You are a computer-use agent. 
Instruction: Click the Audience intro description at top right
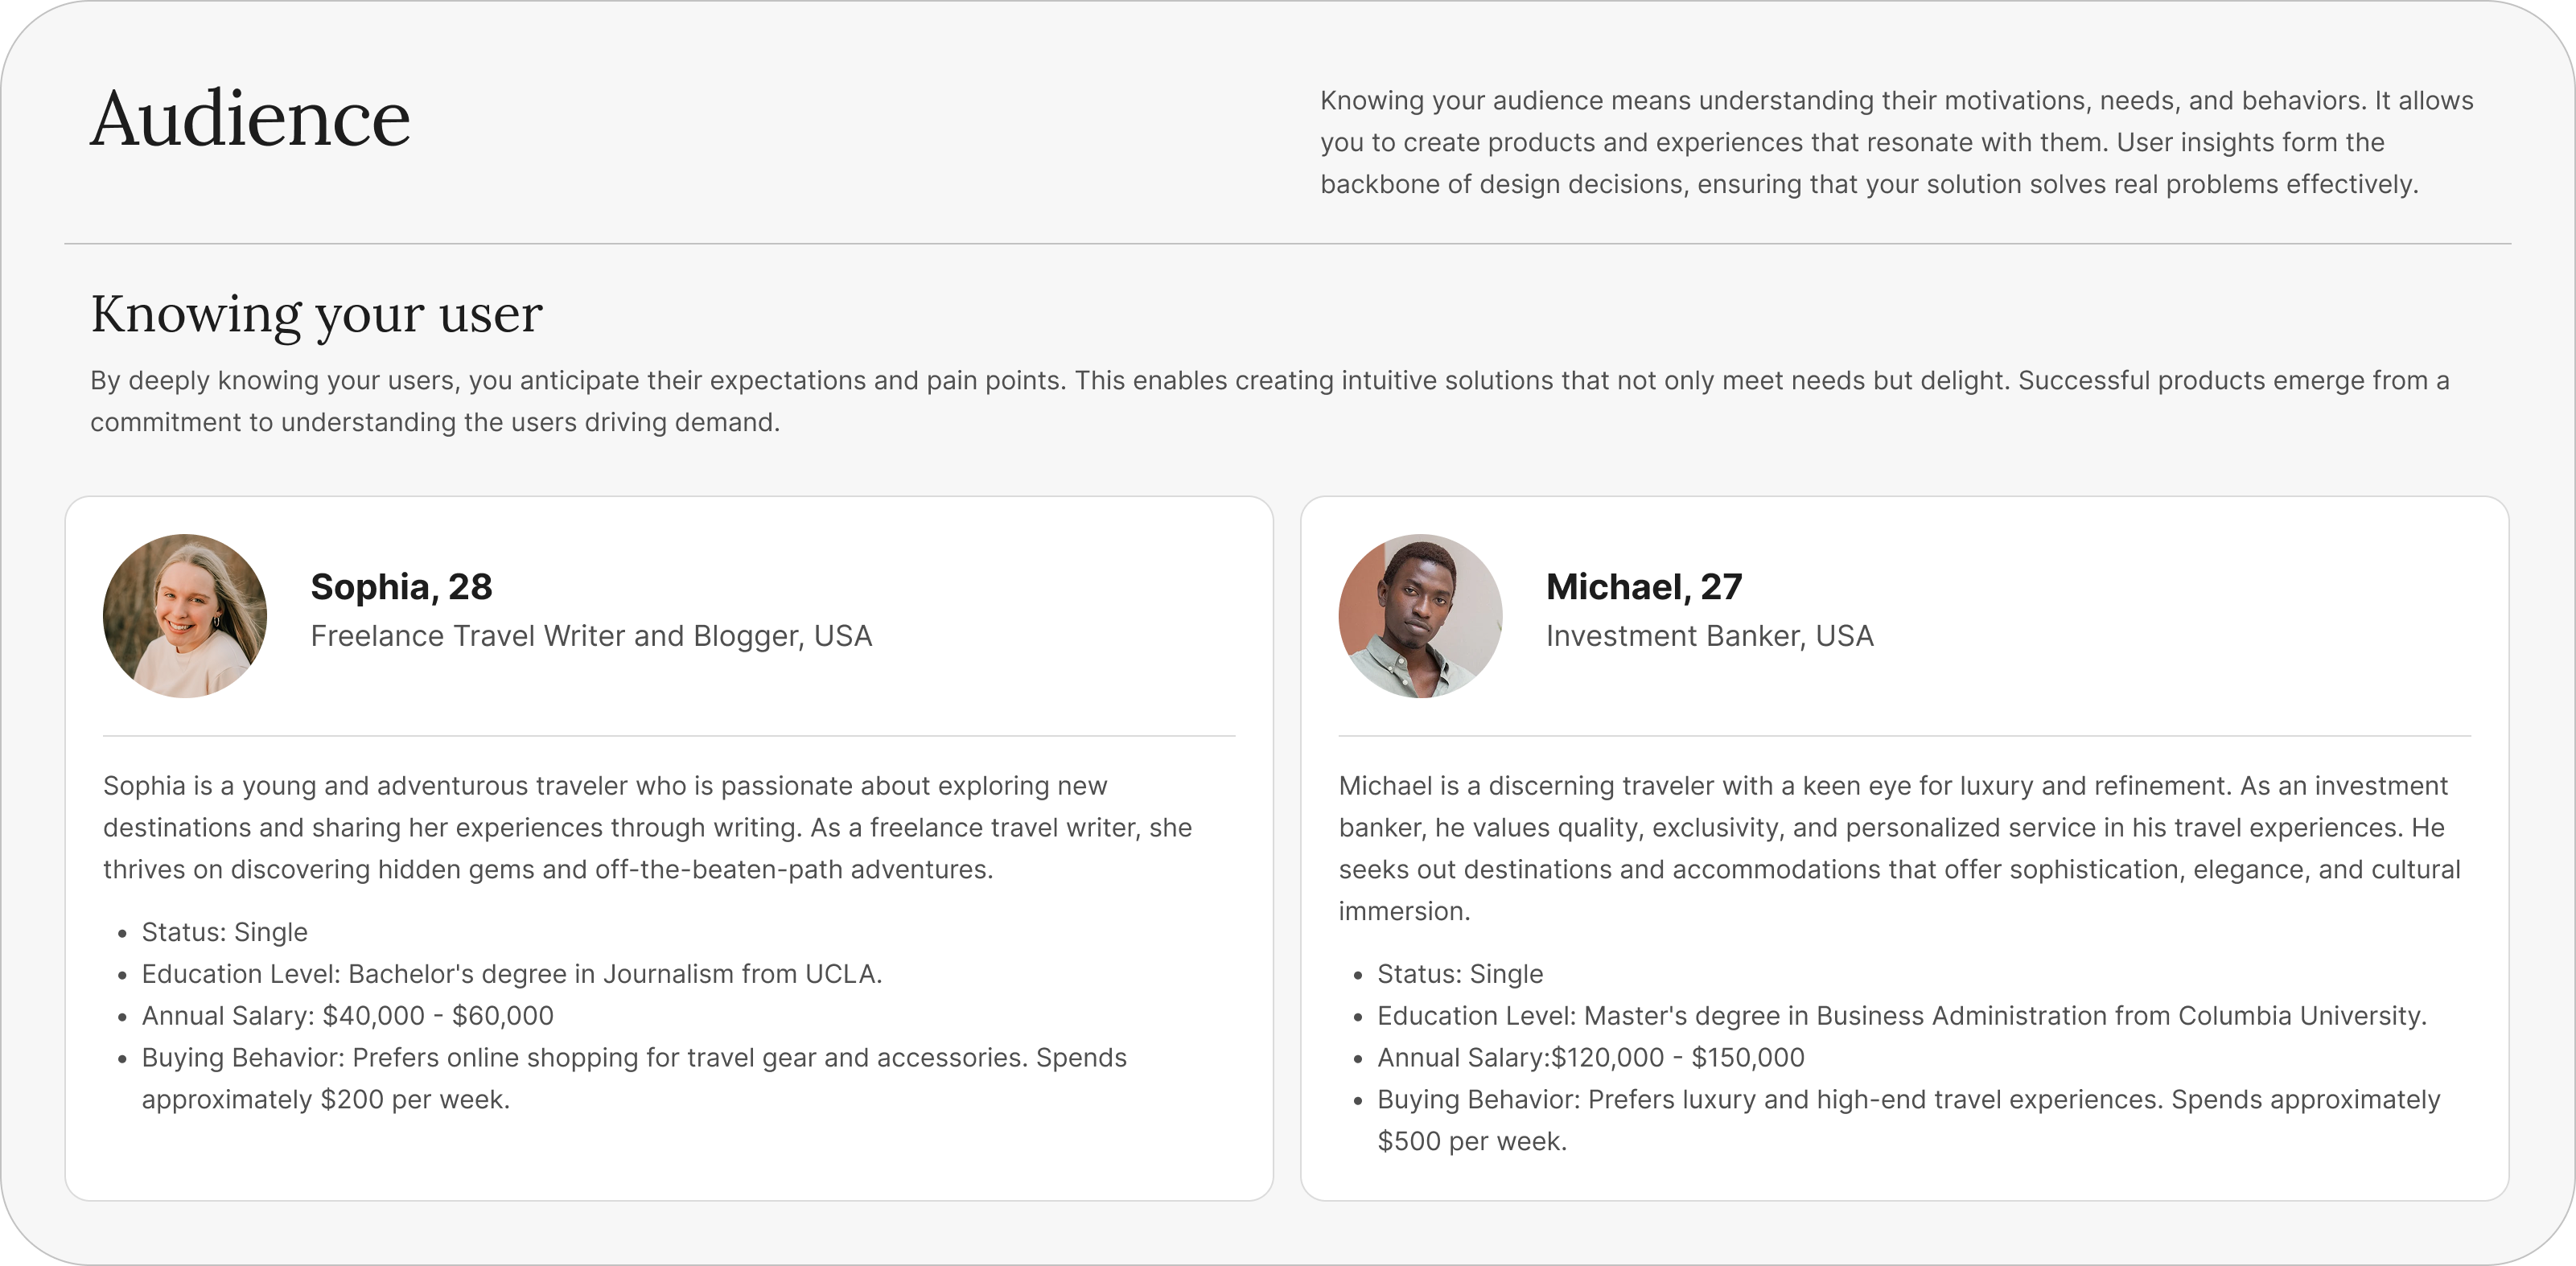coord(1896,143)
